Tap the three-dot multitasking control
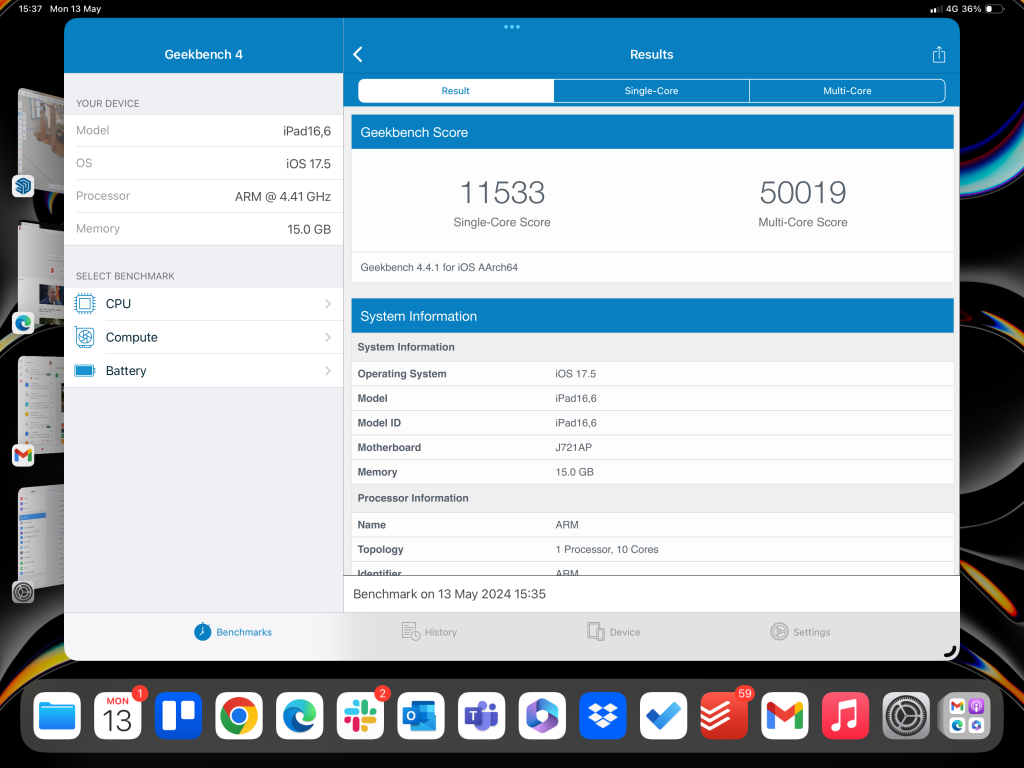Image resolution: width=1024 pixels, height=768 pixels. 512,27
